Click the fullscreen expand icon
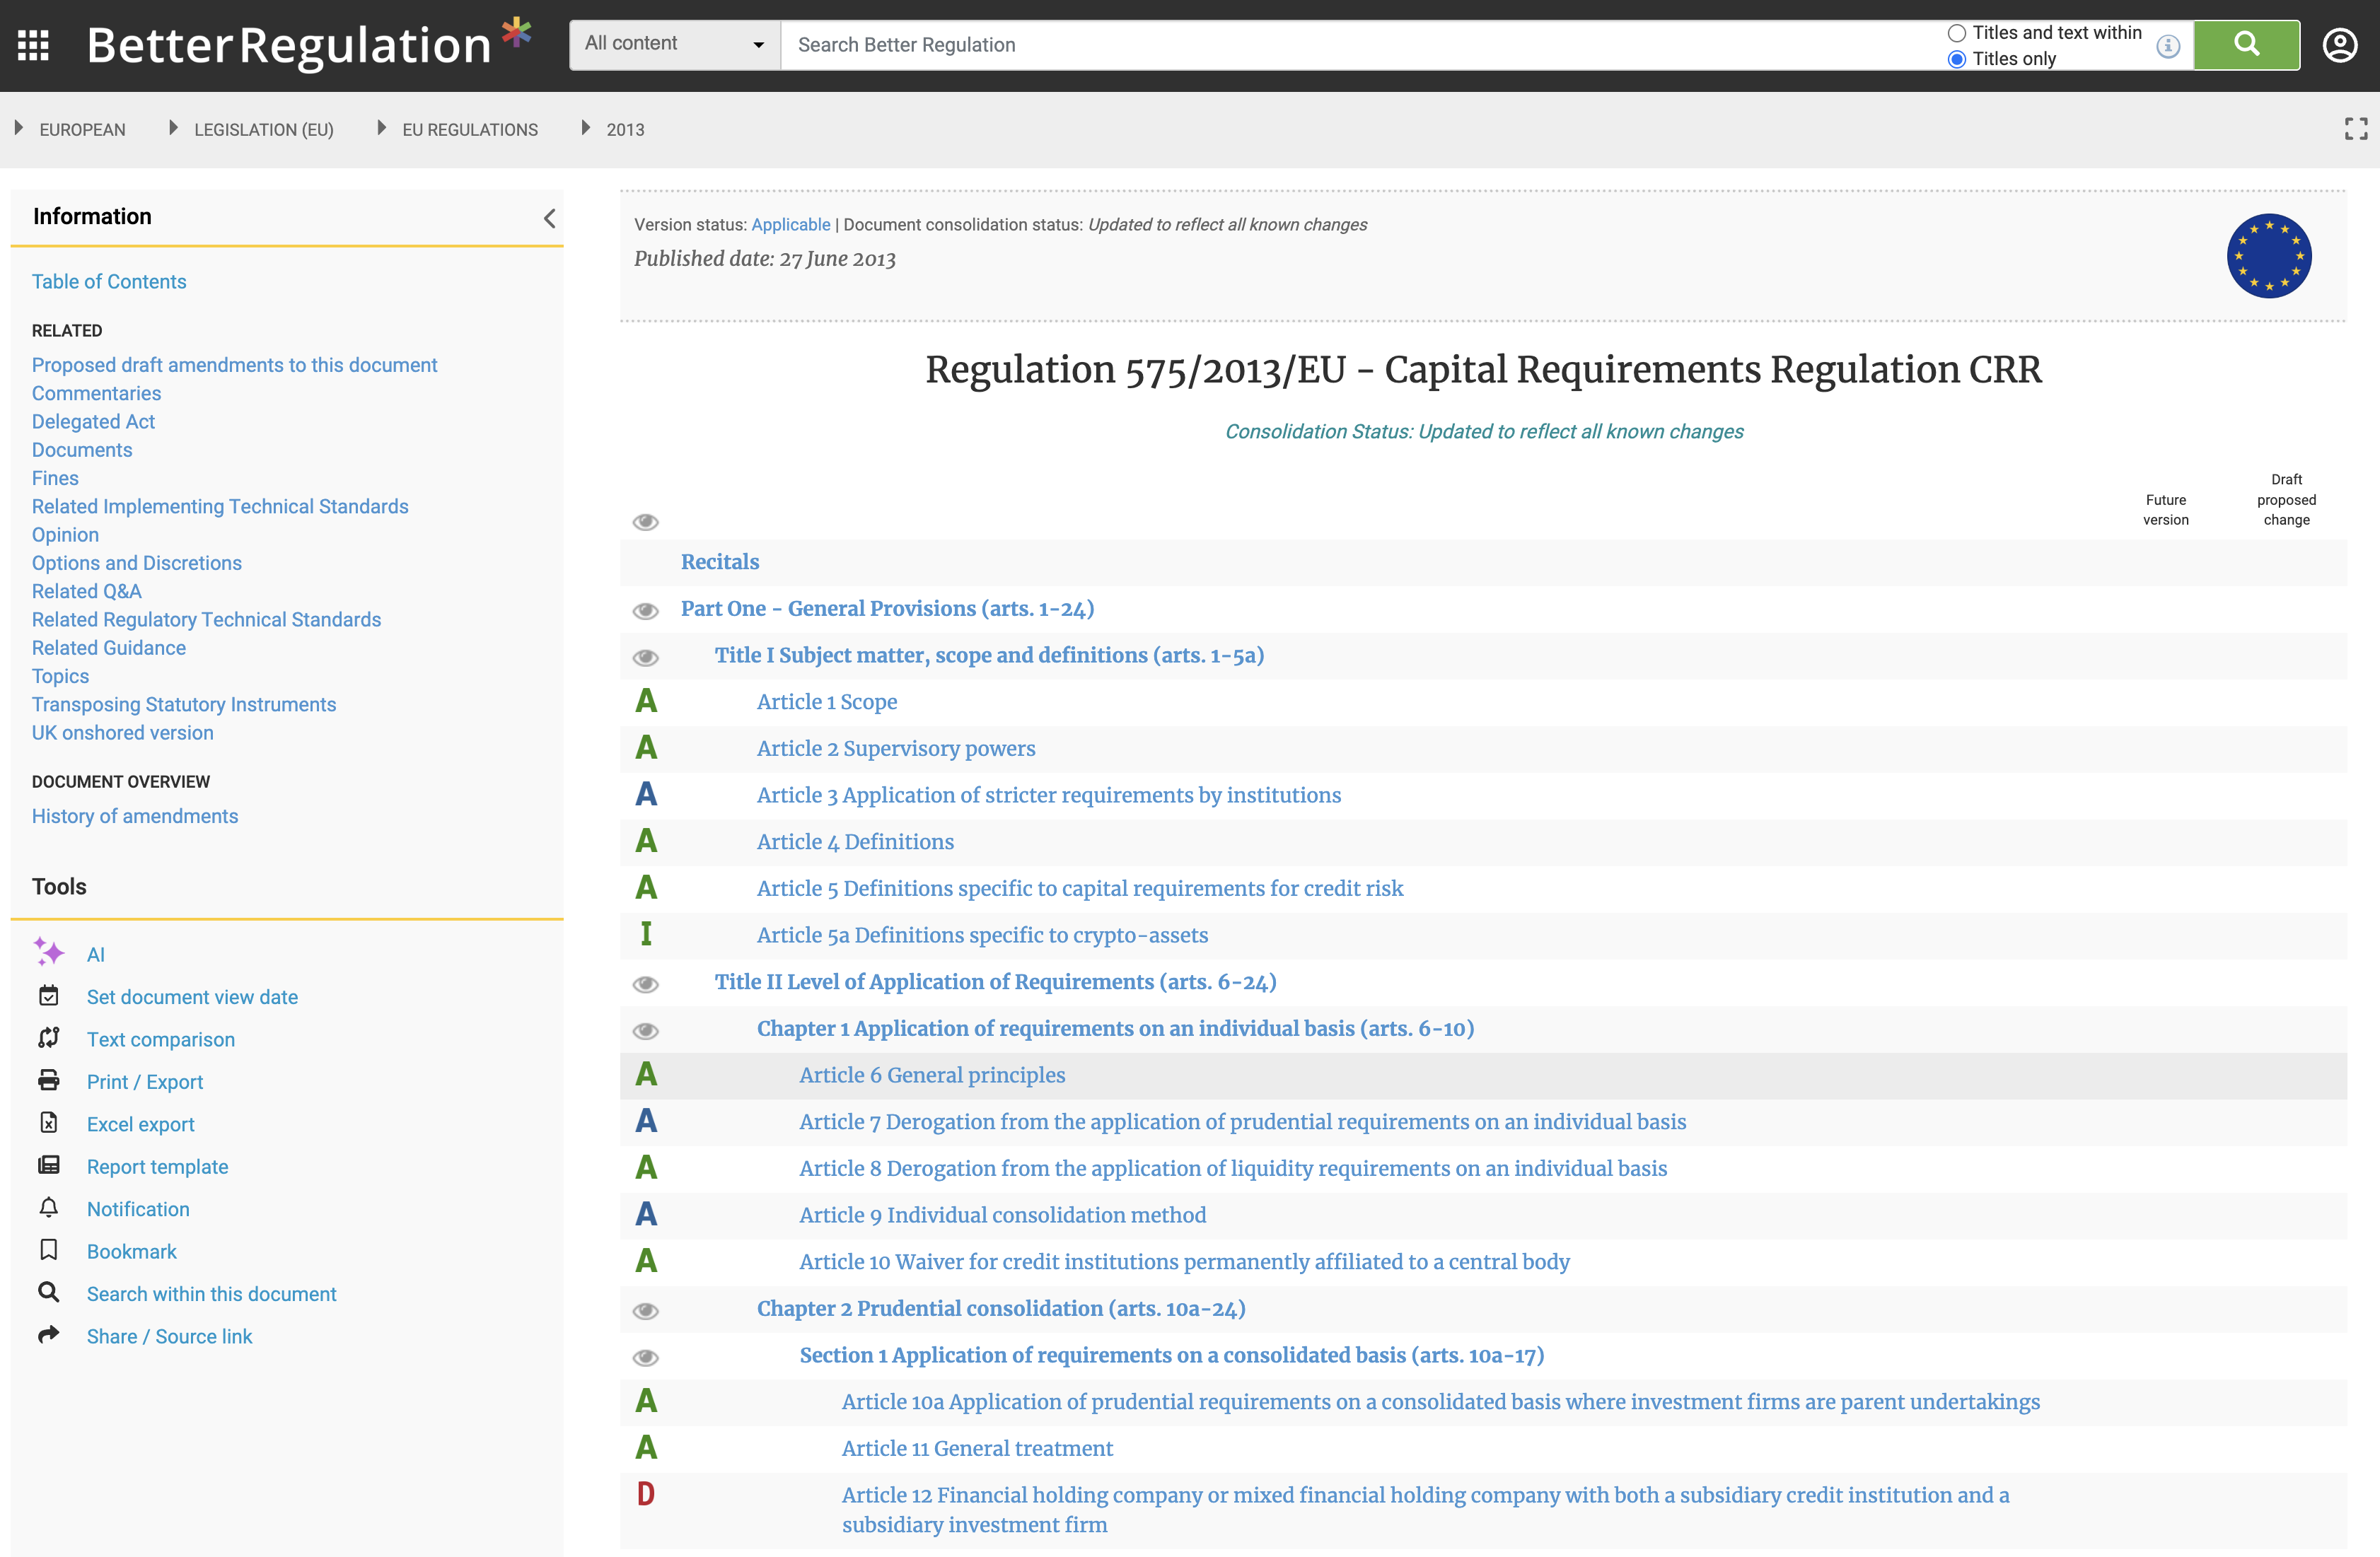The image size is (2380, 1557). pos(2355,129)
